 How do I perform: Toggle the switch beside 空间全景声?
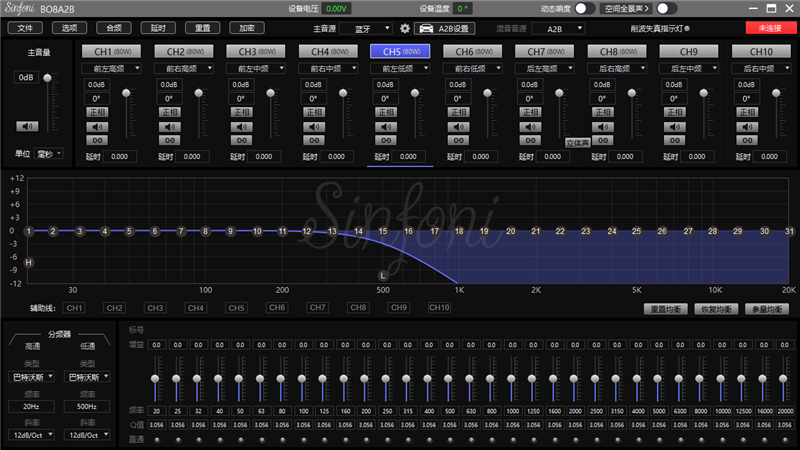pos(667,8)
